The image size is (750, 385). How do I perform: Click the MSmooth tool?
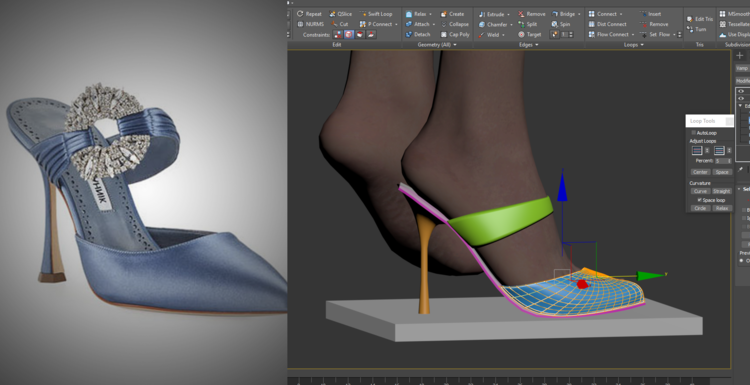pos(735,14)
